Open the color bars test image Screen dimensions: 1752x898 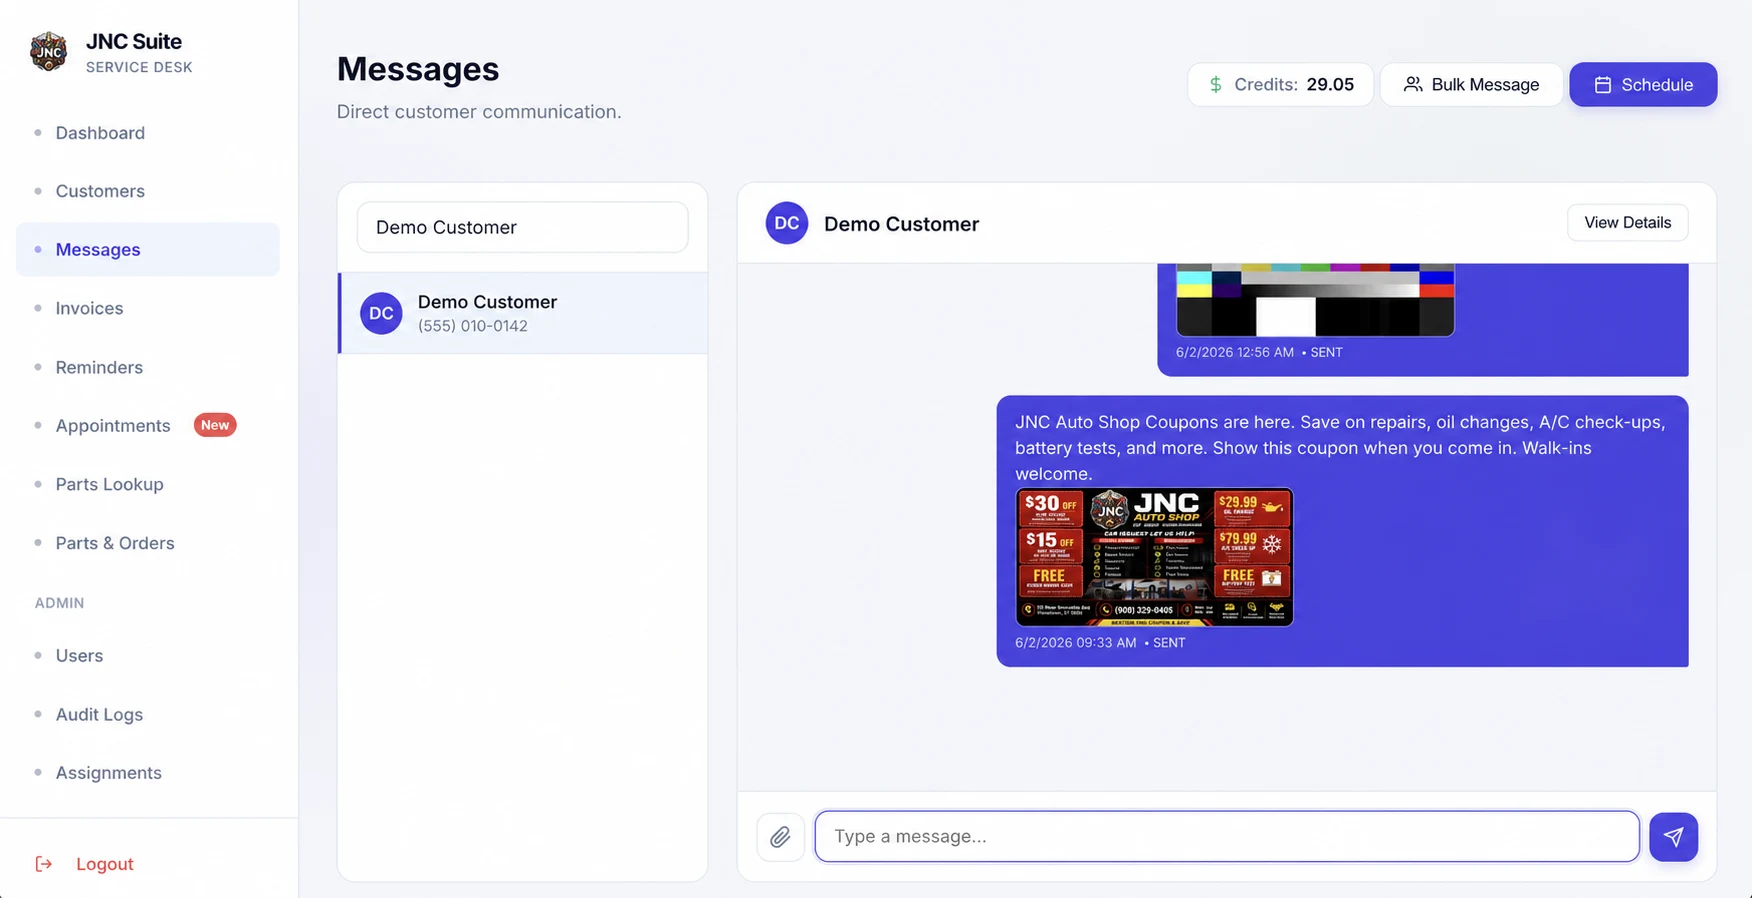click(x=1315, y=300)
